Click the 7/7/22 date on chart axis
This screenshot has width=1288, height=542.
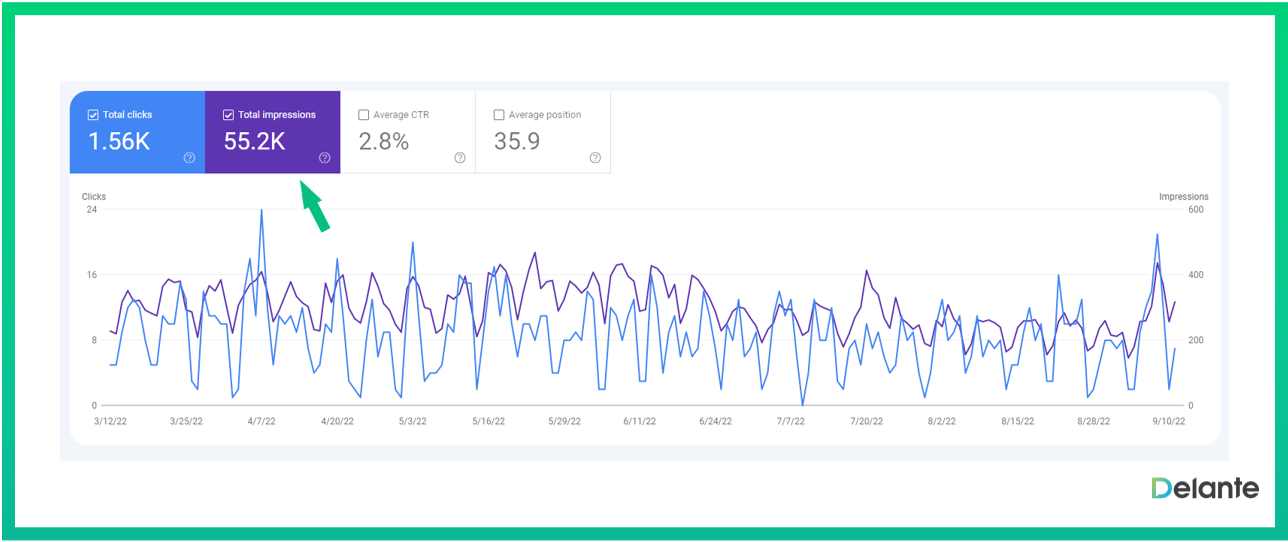click(x=789, y=421)
